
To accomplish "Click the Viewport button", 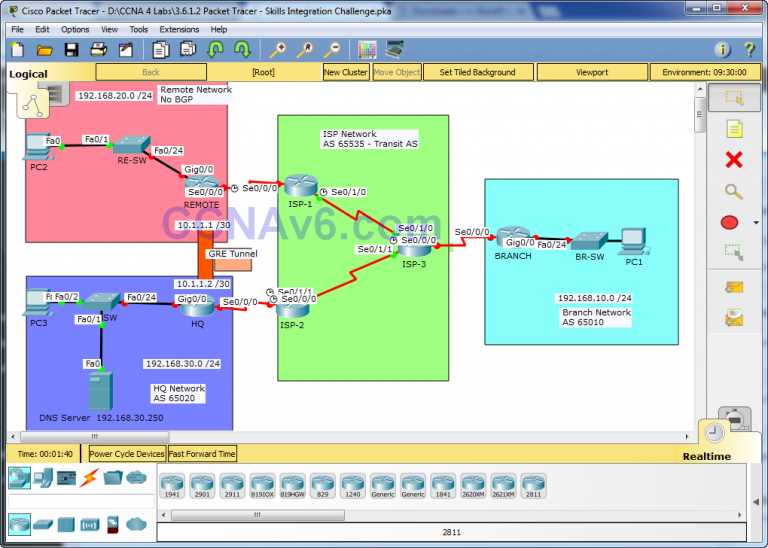I will click(x=592, y=72).
